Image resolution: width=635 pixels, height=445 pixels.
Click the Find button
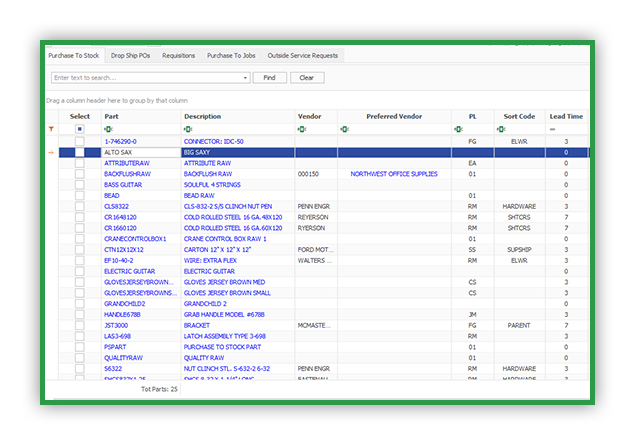coord(270,78)
